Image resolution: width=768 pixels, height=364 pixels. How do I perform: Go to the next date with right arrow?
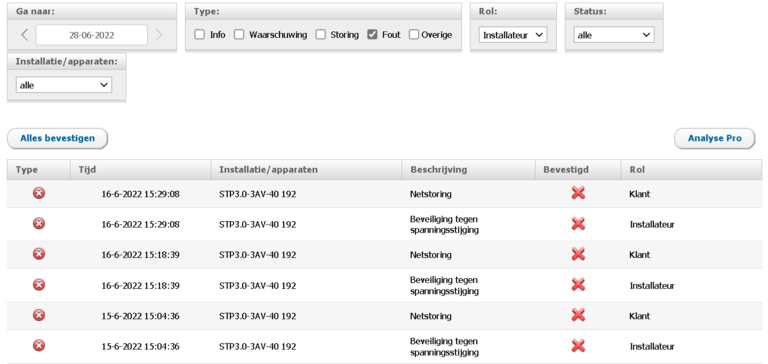(158, 35)
